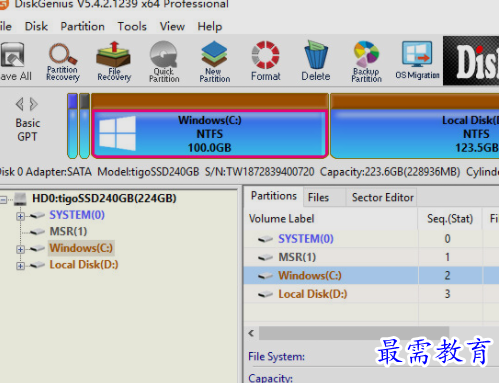This screenshot has width=499, height=383.
Task: Select Local Disk(D:) row in partitions table
Action: pos(371,294)
